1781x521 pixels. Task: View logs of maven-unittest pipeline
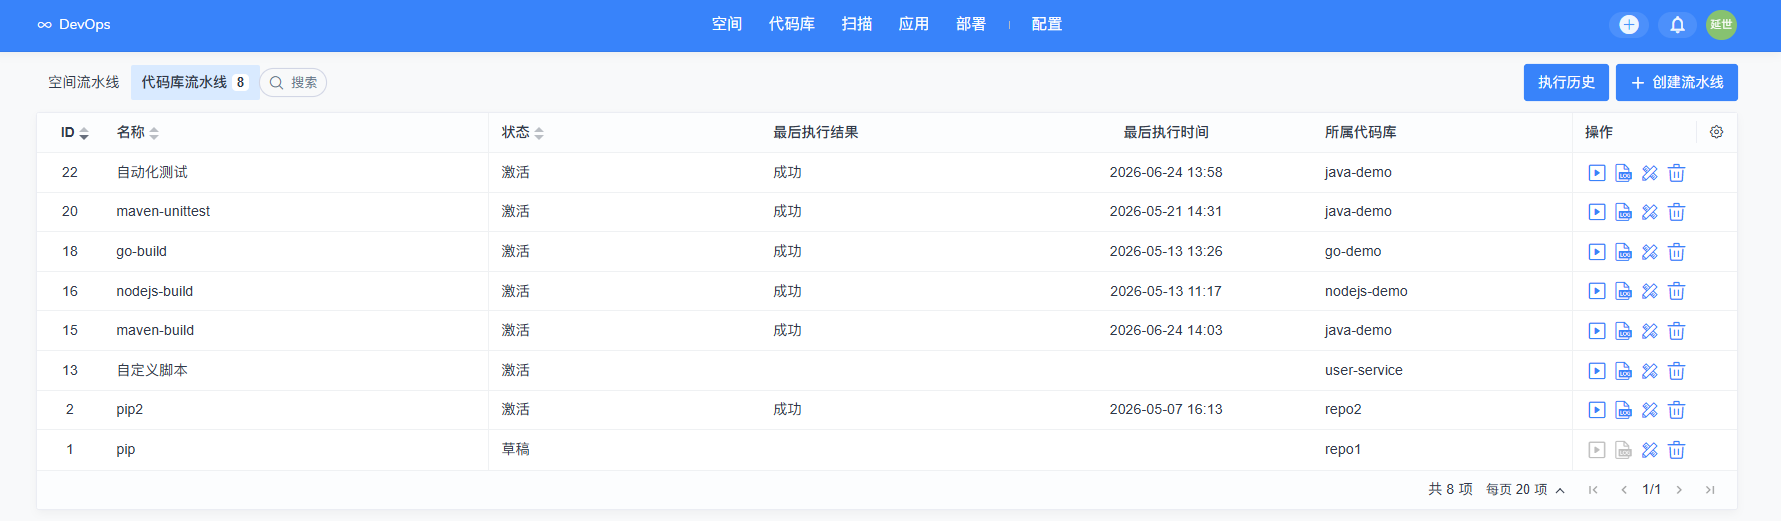1624,212
